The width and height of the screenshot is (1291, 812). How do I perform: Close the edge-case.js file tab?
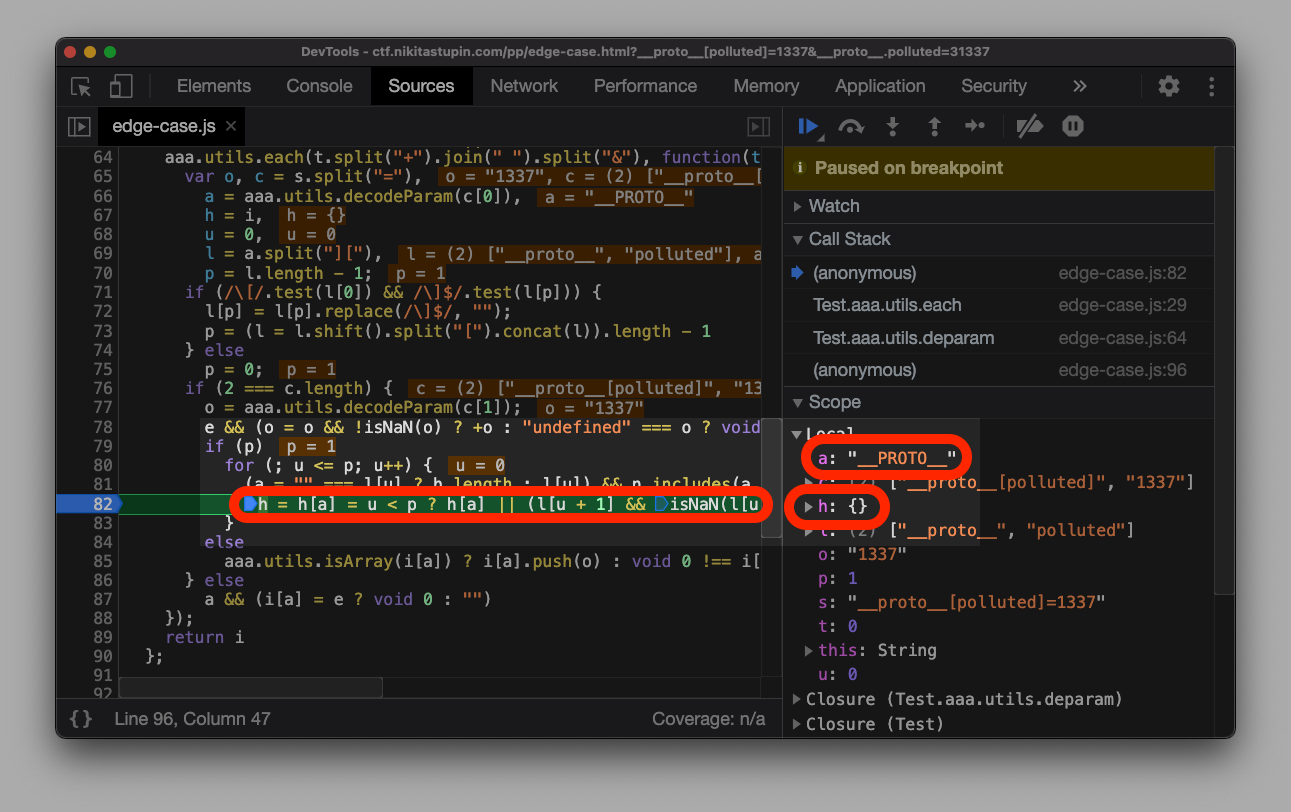[x=231, y=126]
